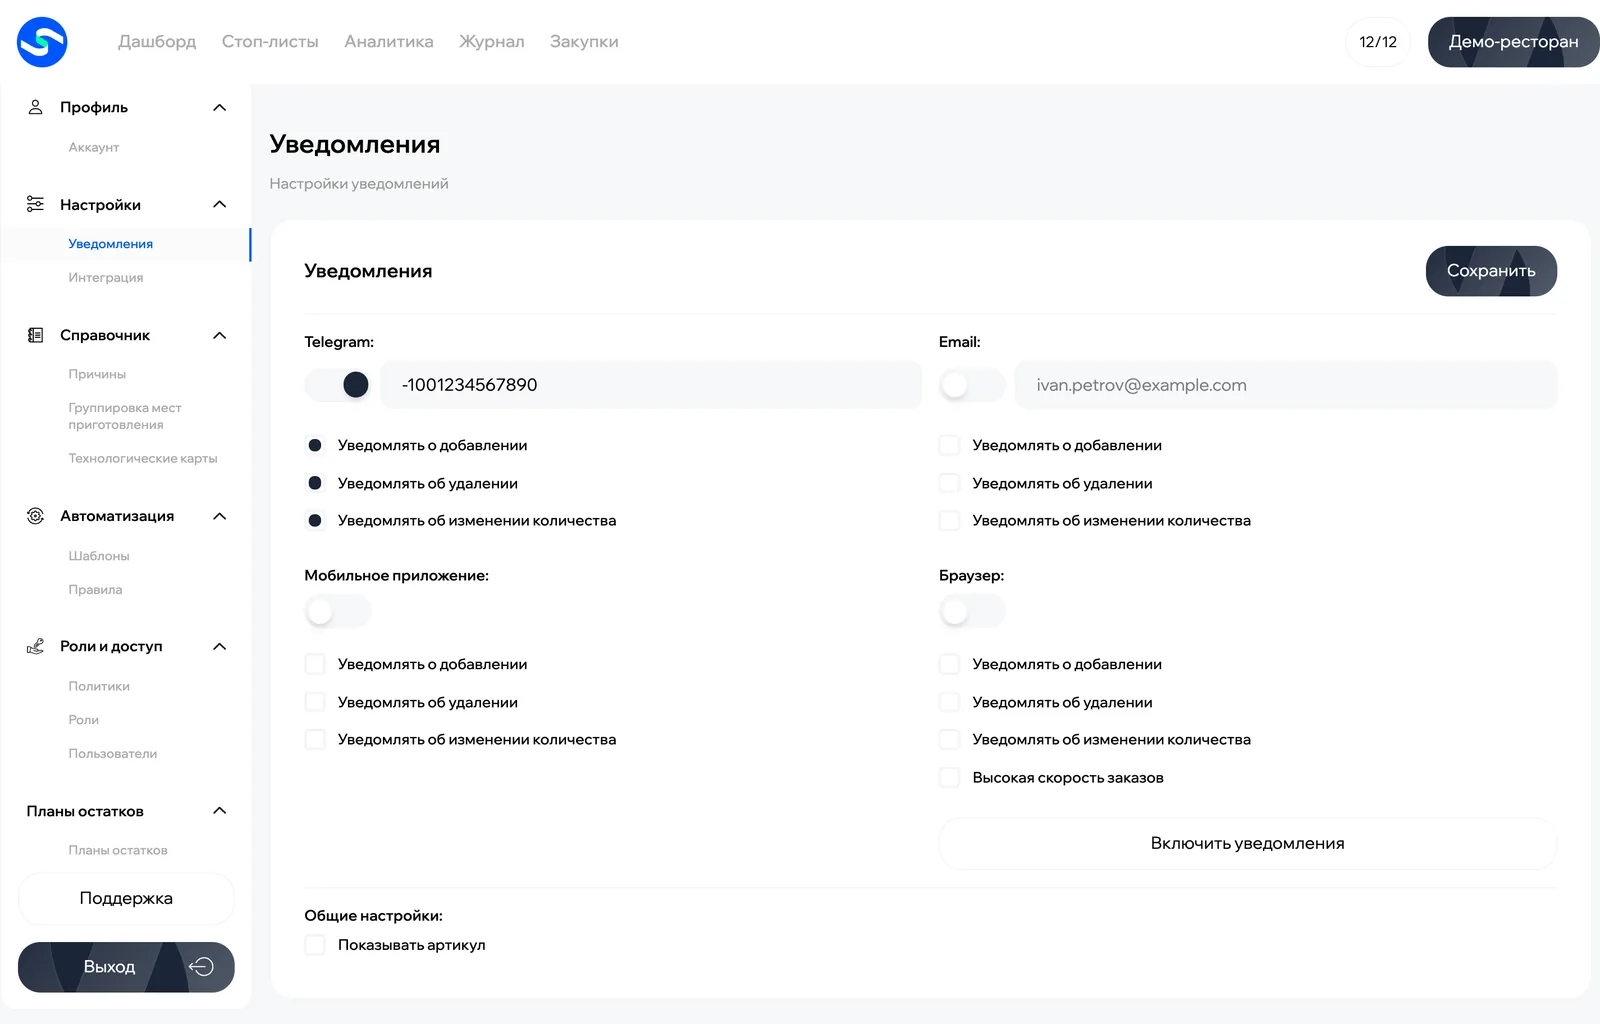Click the Telegram chat ID field

click(651, 385)
